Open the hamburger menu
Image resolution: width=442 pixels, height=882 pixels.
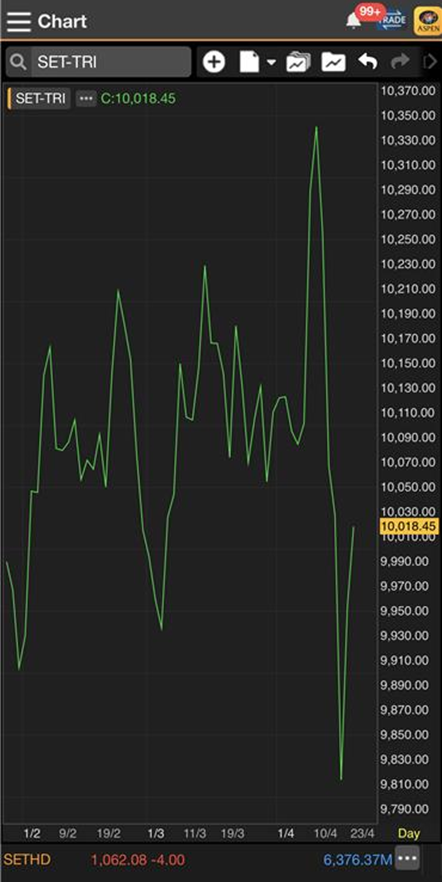point(19,21)
